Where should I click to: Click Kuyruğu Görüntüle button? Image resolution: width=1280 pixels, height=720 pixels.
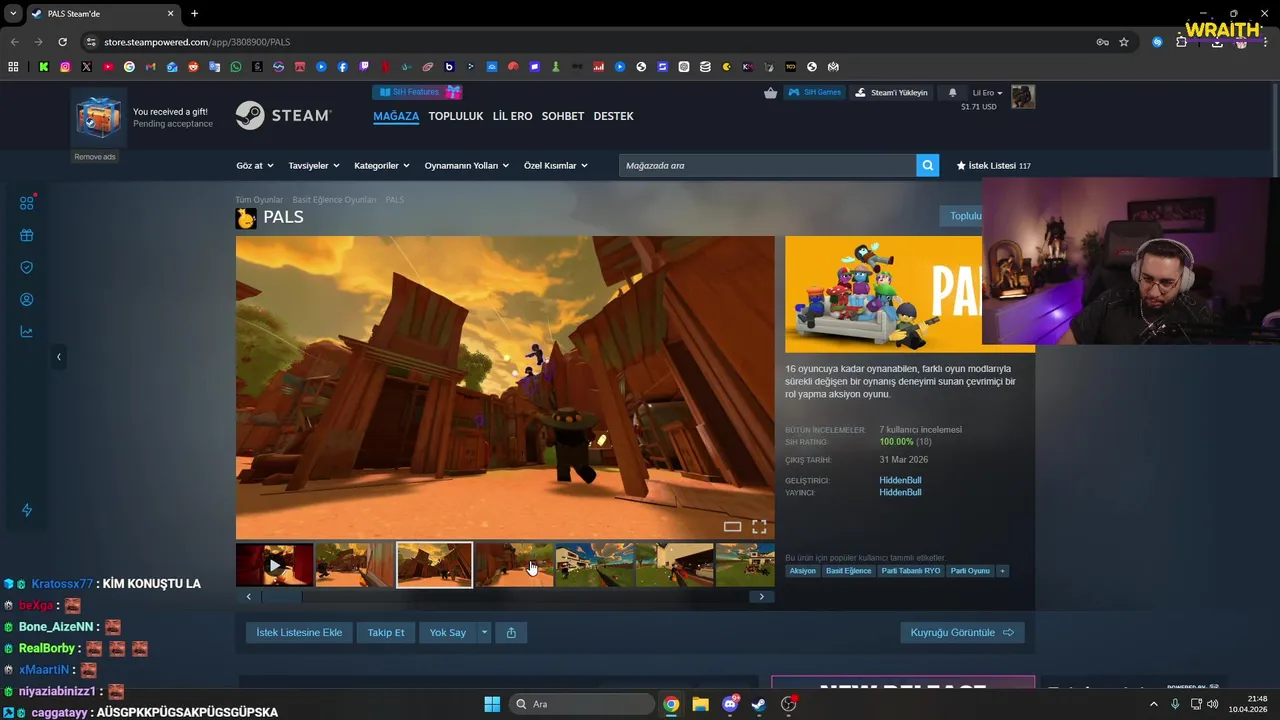tap(962, 632)
